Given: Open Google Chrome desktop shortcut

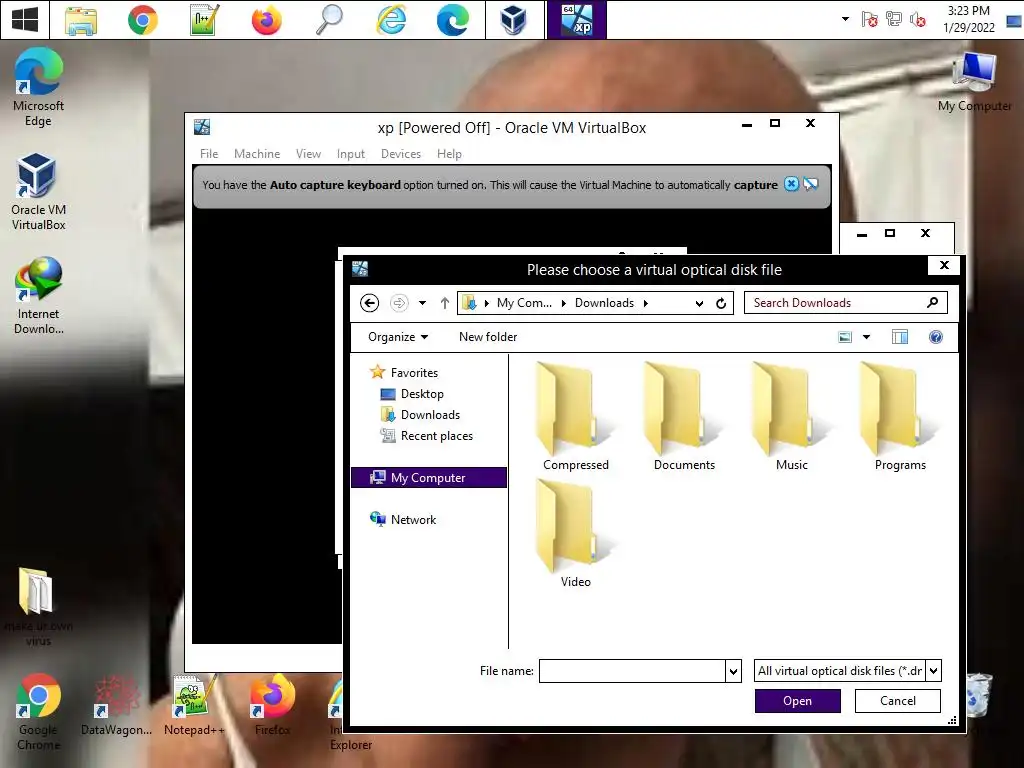Looking at the screenshot, I should point(38,712).
